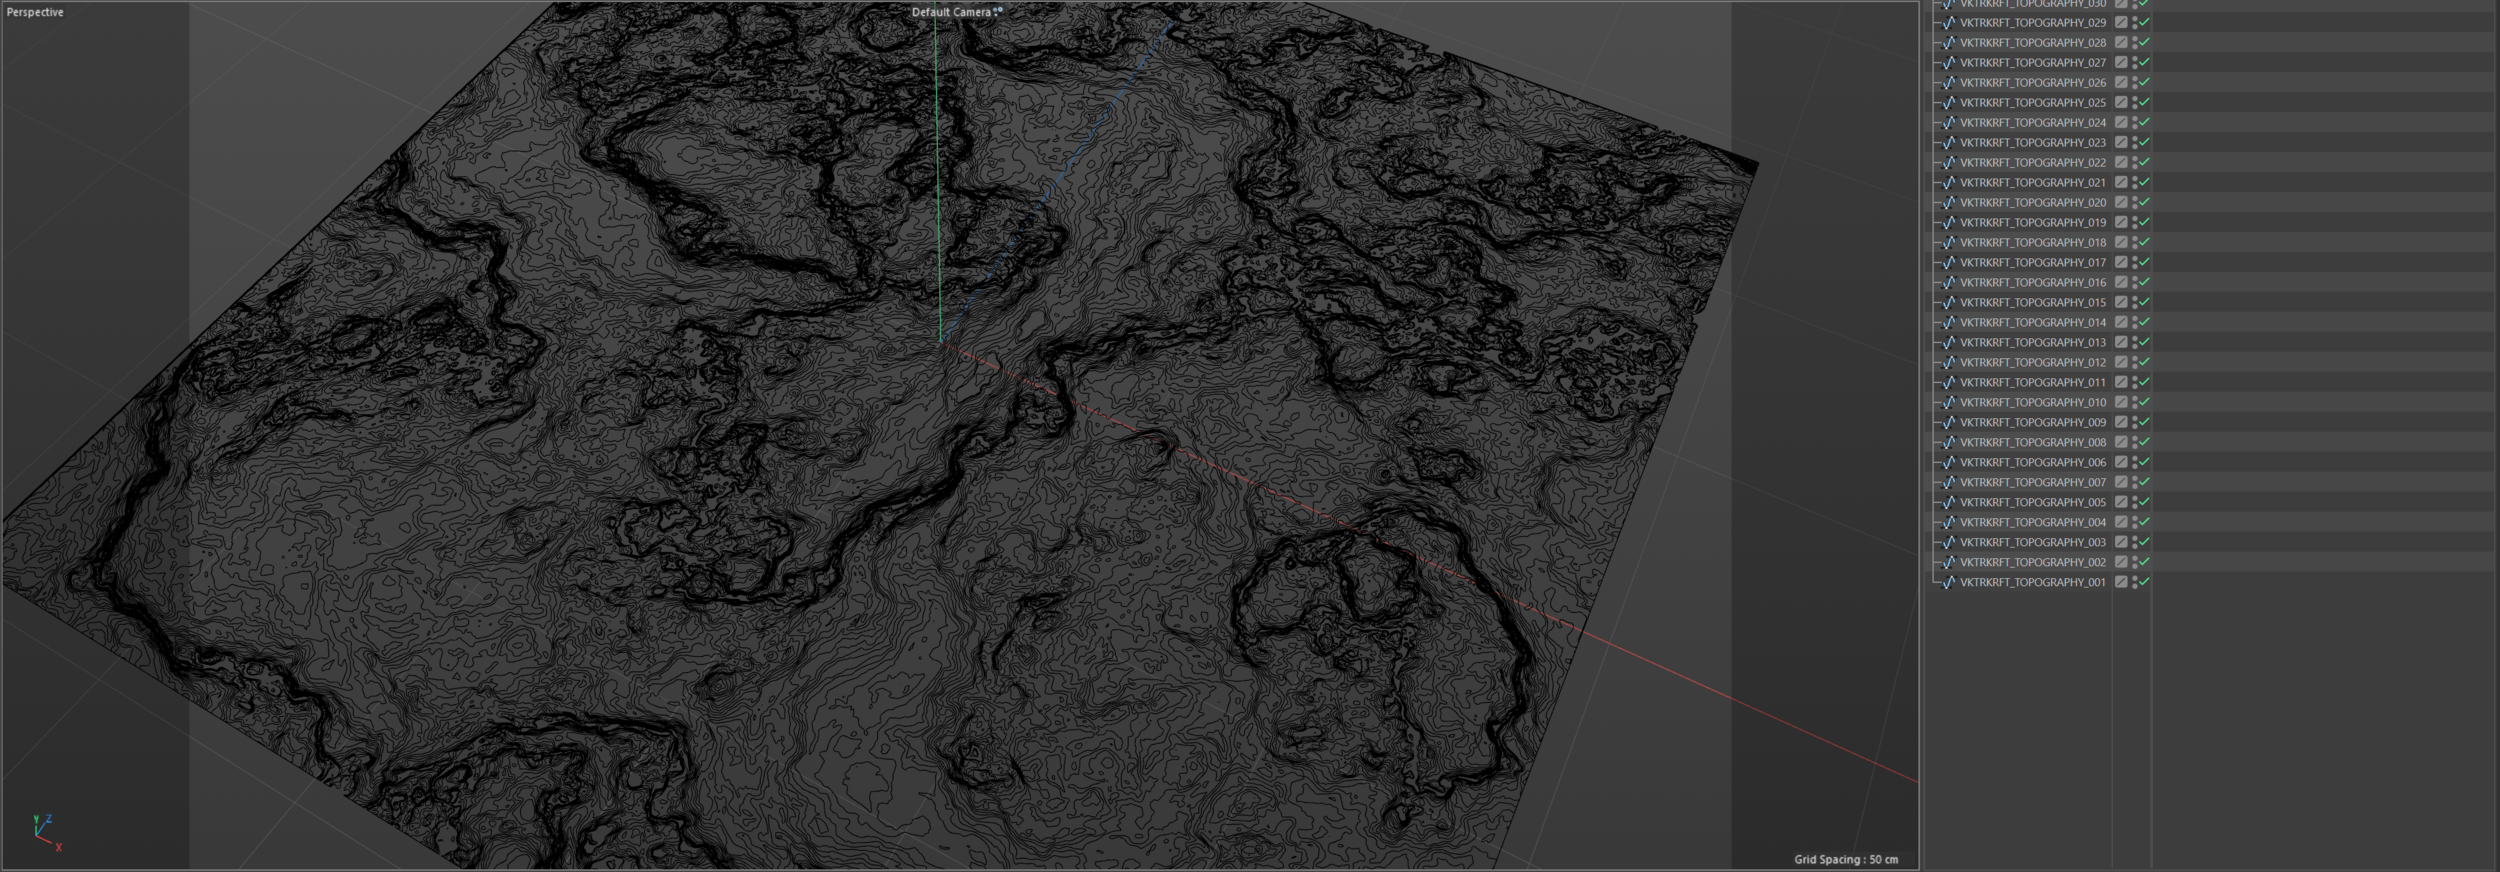Click spline icon of VKTRKRFT_TOPOGRAPHY_009
Image resolution: width=2500 pixels, height=872 pixels.
[1949, 423]
